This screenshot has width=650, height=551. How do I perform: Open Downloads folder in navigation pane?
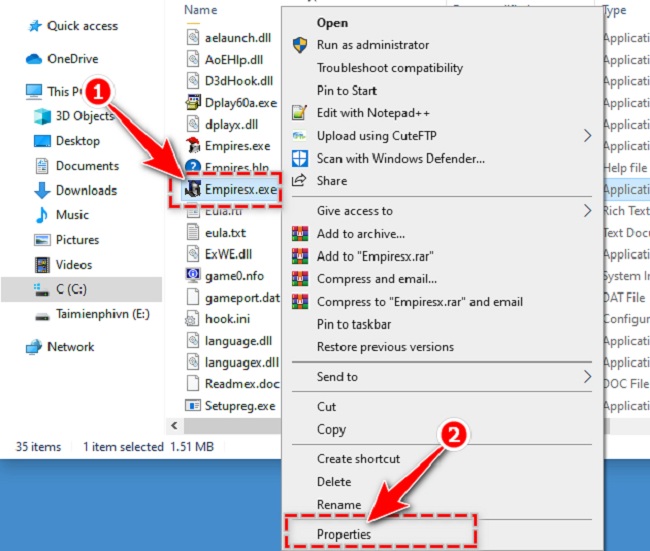86,190
